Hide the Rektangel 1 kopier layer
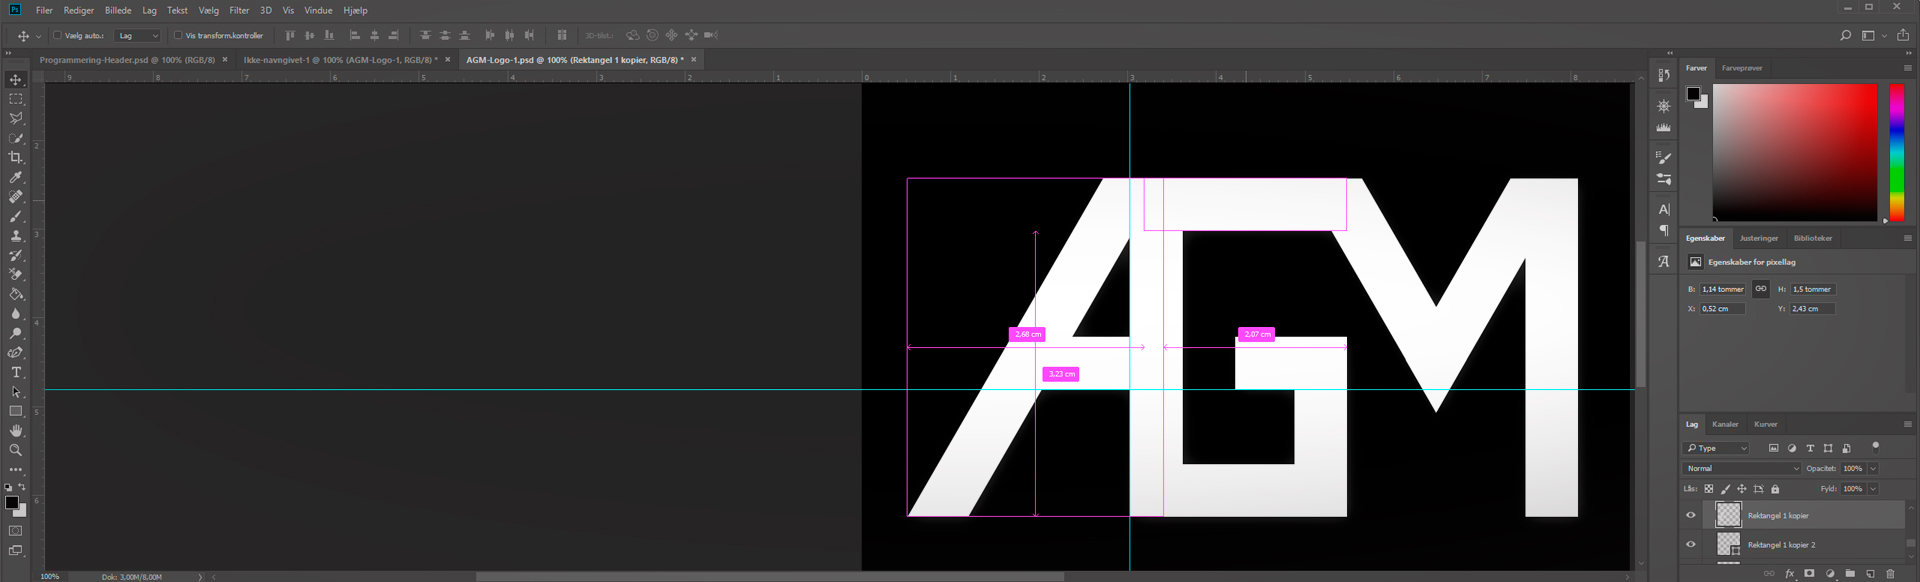1920x582 pixels. pos(1691,516)
